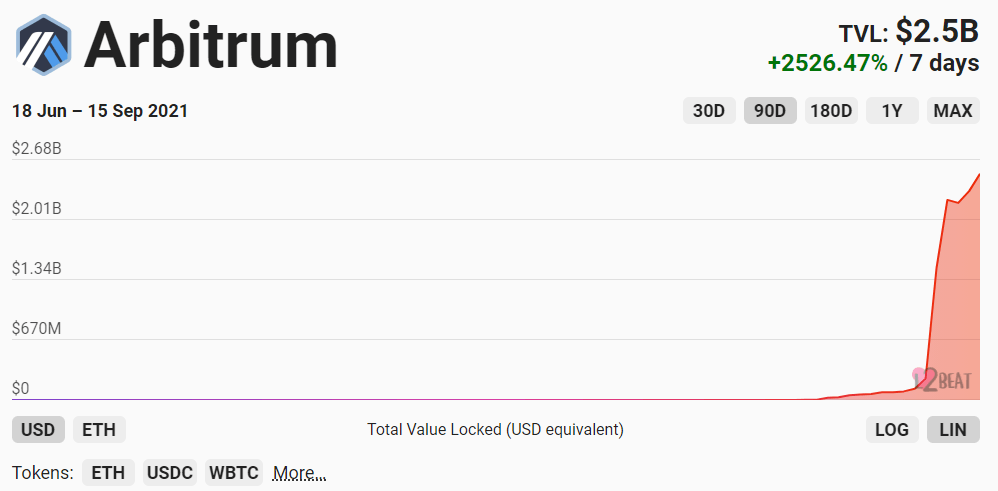Screen dimensions: 998x491
Task: Filter chart by WBTC token
Action: coord(234,473)
